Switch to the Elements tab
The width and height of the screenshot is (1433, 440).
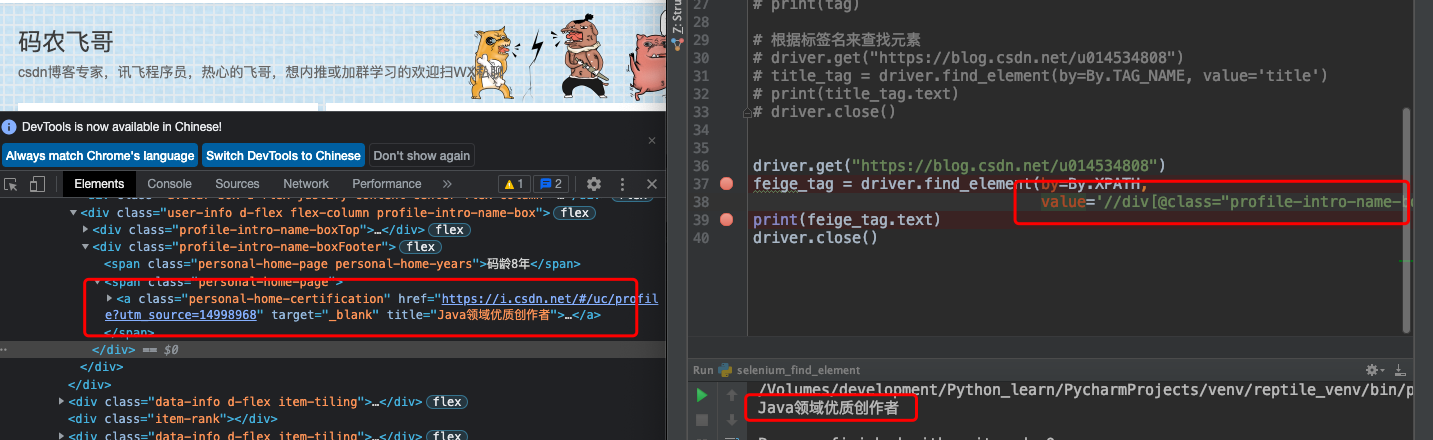[99, 184]
